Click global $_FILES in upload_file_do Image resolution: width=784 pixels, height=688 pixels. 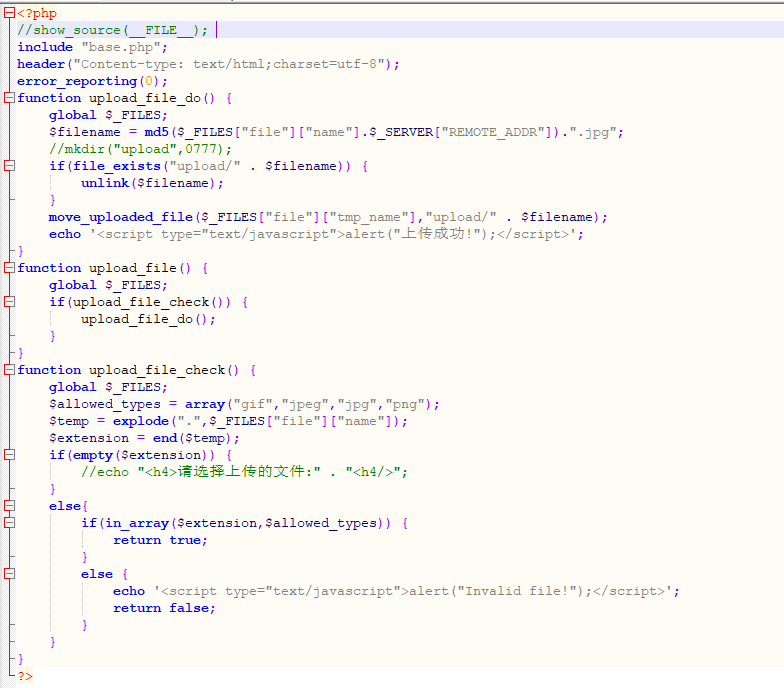coord(108,115)
